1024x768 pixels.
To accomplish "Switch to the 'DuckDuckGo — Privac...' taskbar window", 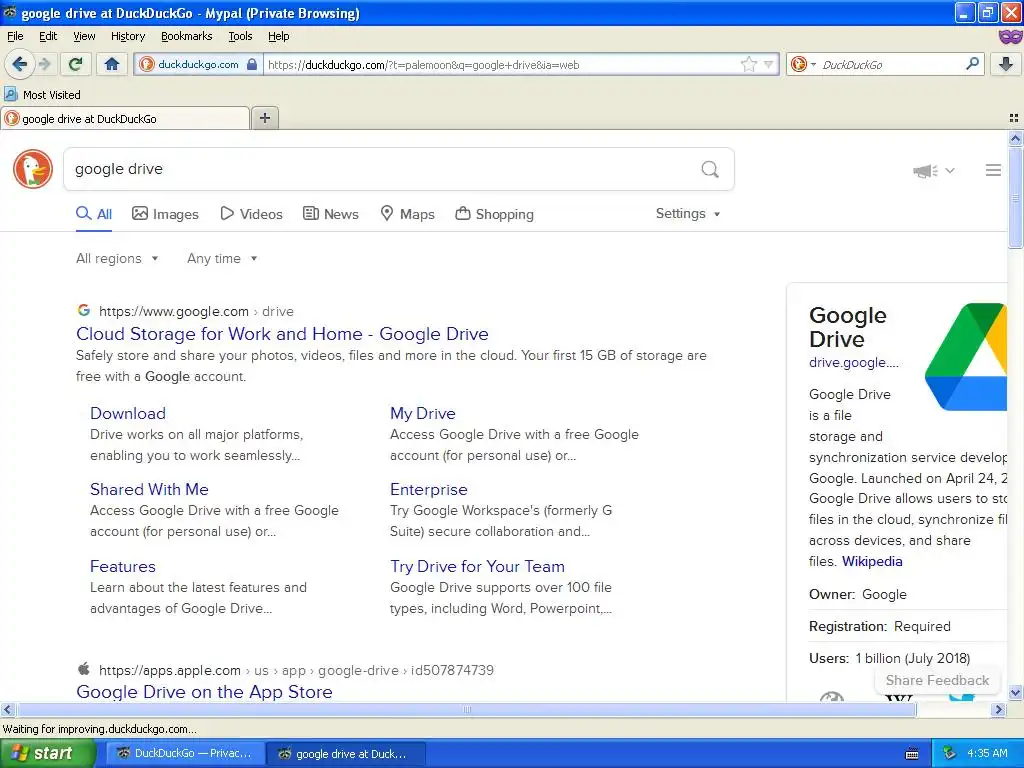I will coord(185,754).
